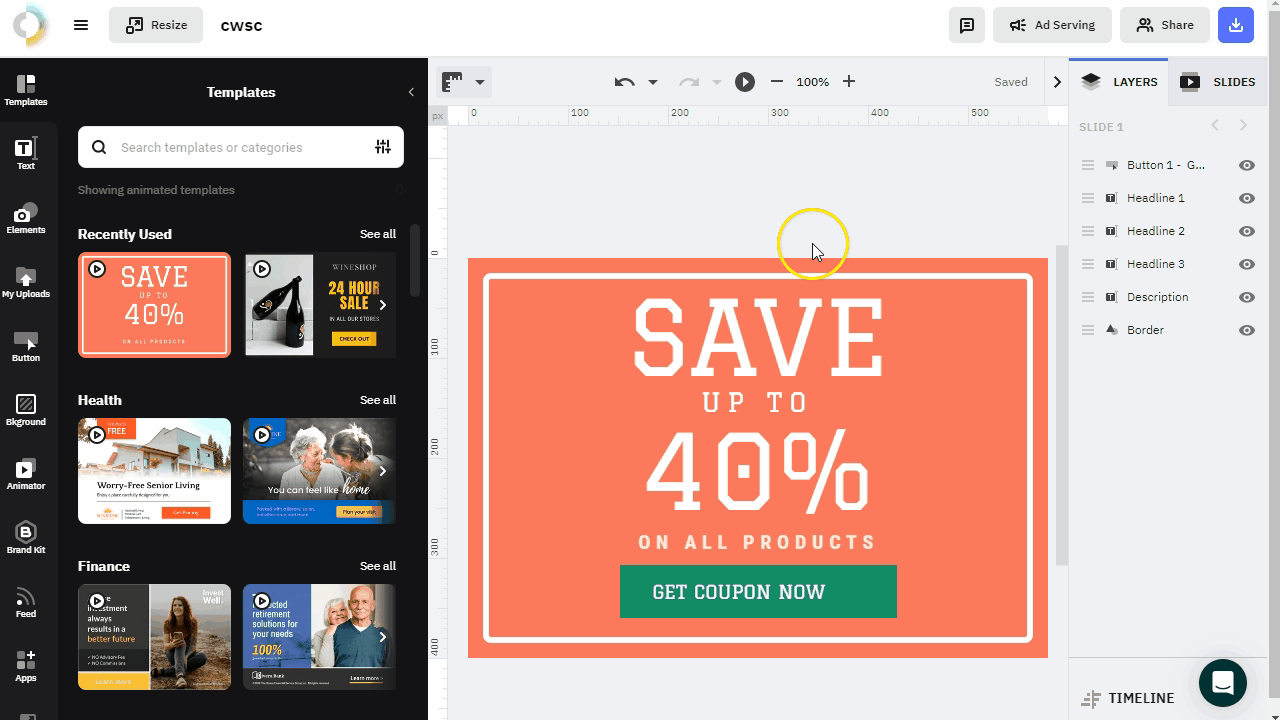The height and width of the screenshot is (720, 1280).
Task: Select the Layers tab
Action: 1119,82
